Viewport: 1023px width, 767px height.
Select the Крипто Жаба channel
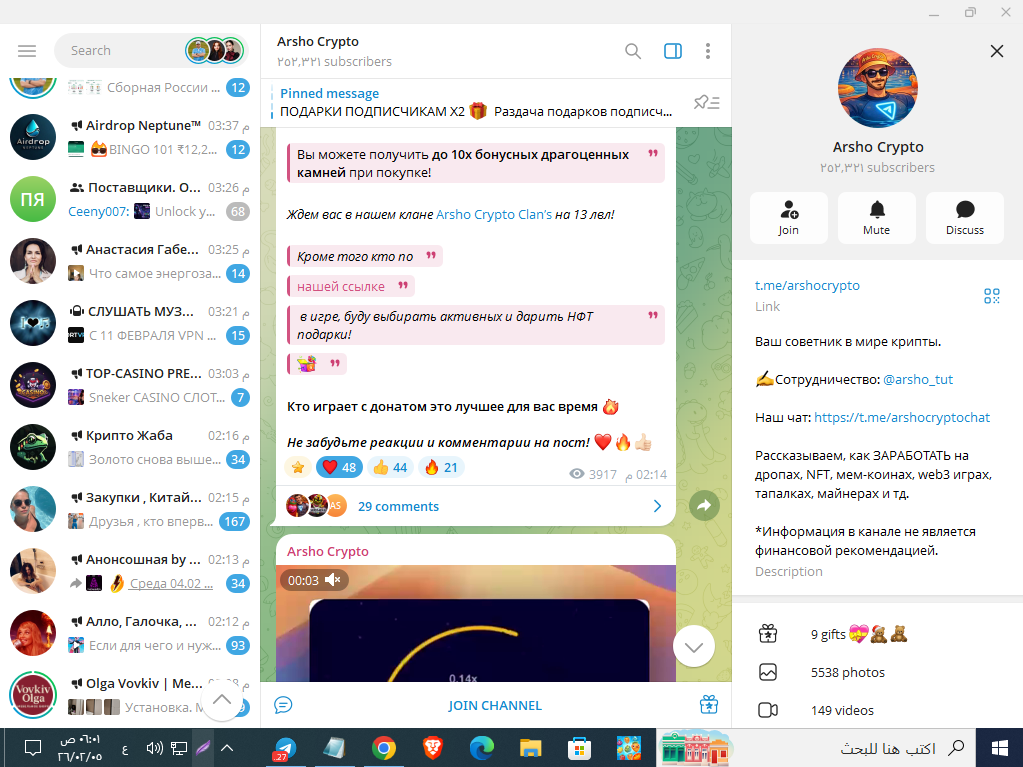130,447
